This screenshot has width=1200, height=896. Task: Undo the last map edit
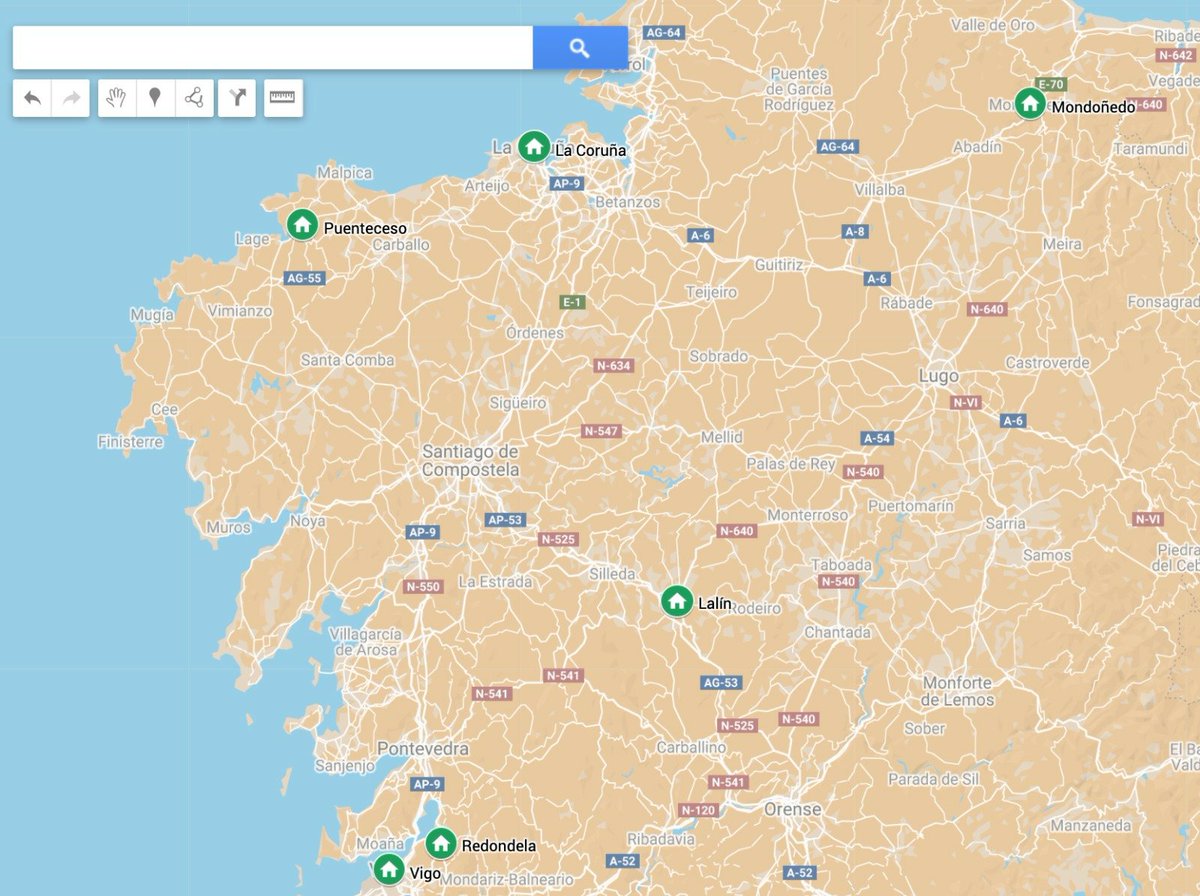tap(32, 98)
